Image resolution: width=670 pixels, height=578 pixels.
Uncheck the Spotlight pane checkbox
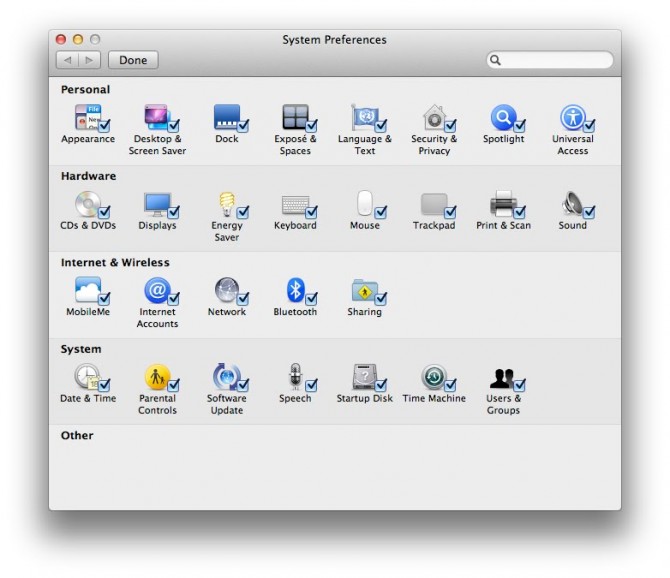point(519,126)
